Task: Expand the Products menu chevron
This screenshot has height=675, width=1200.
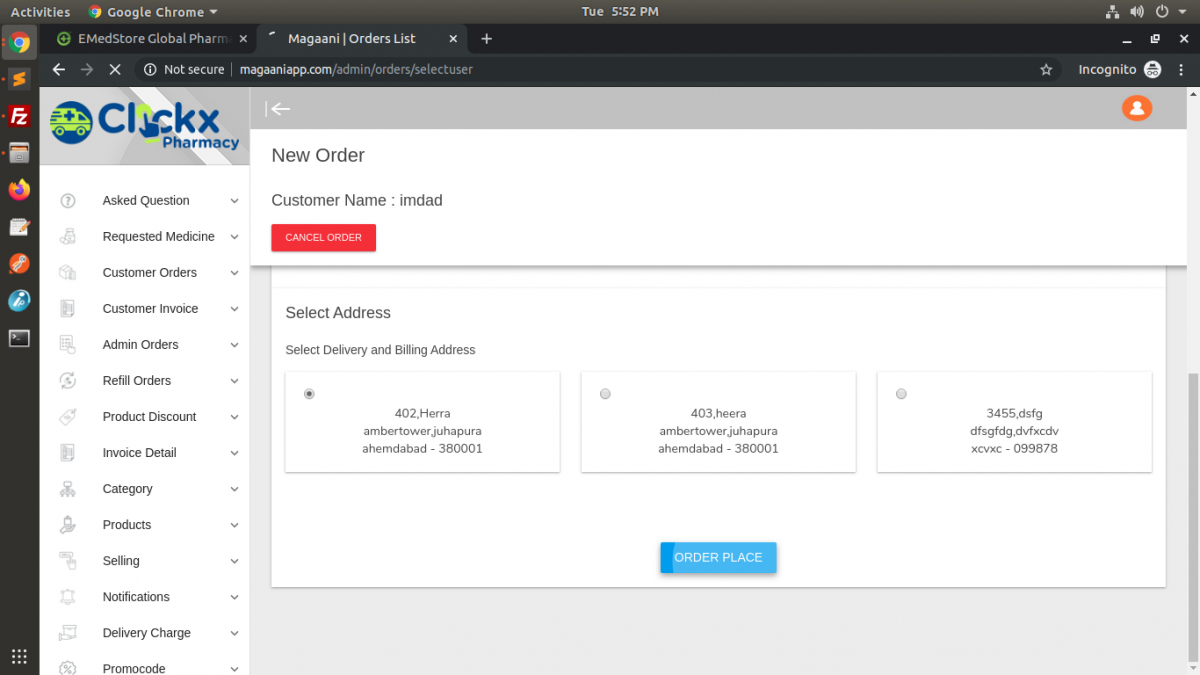Action: pyautogui.click(x=234, y=525)
